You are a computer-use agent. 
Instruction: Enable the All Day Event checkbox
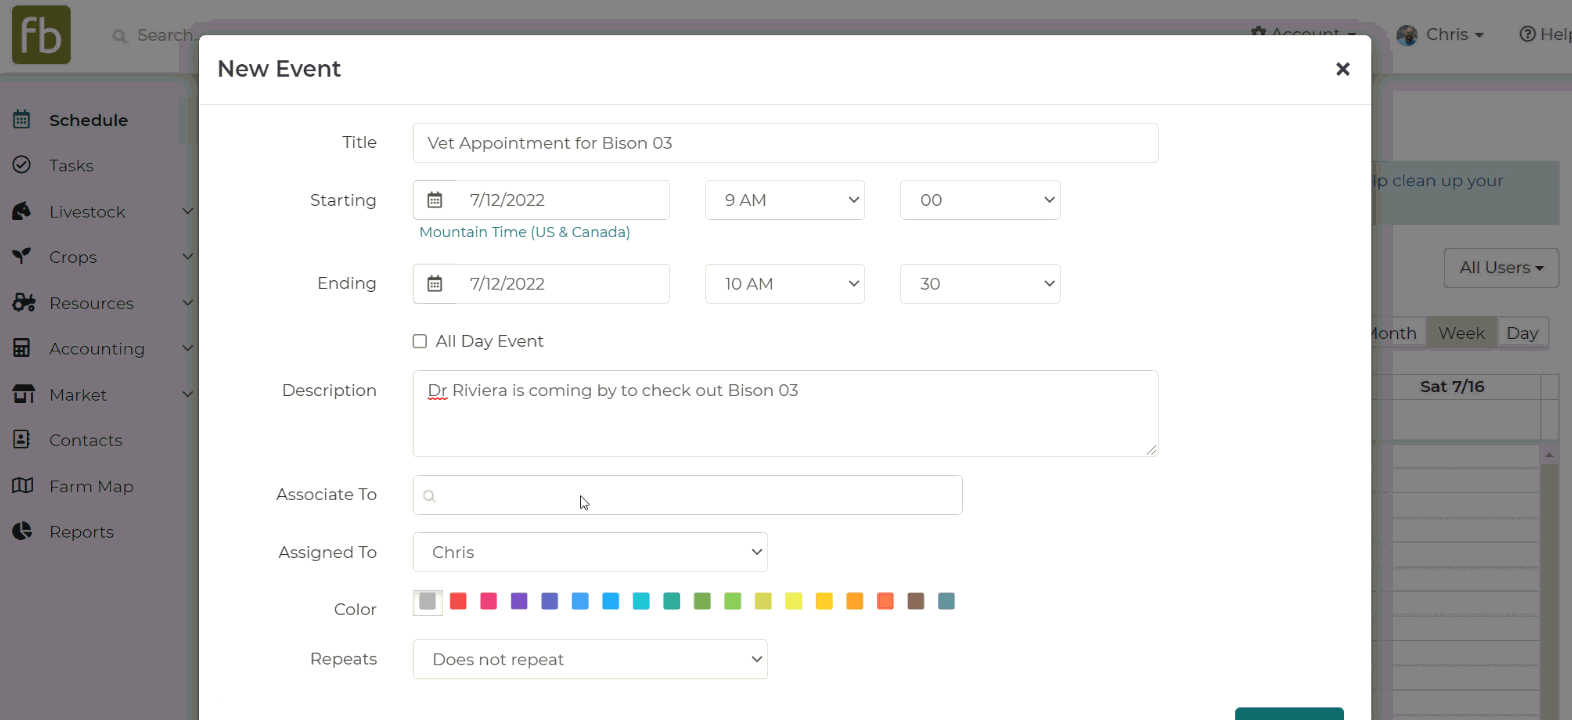(x=420, y=342)
